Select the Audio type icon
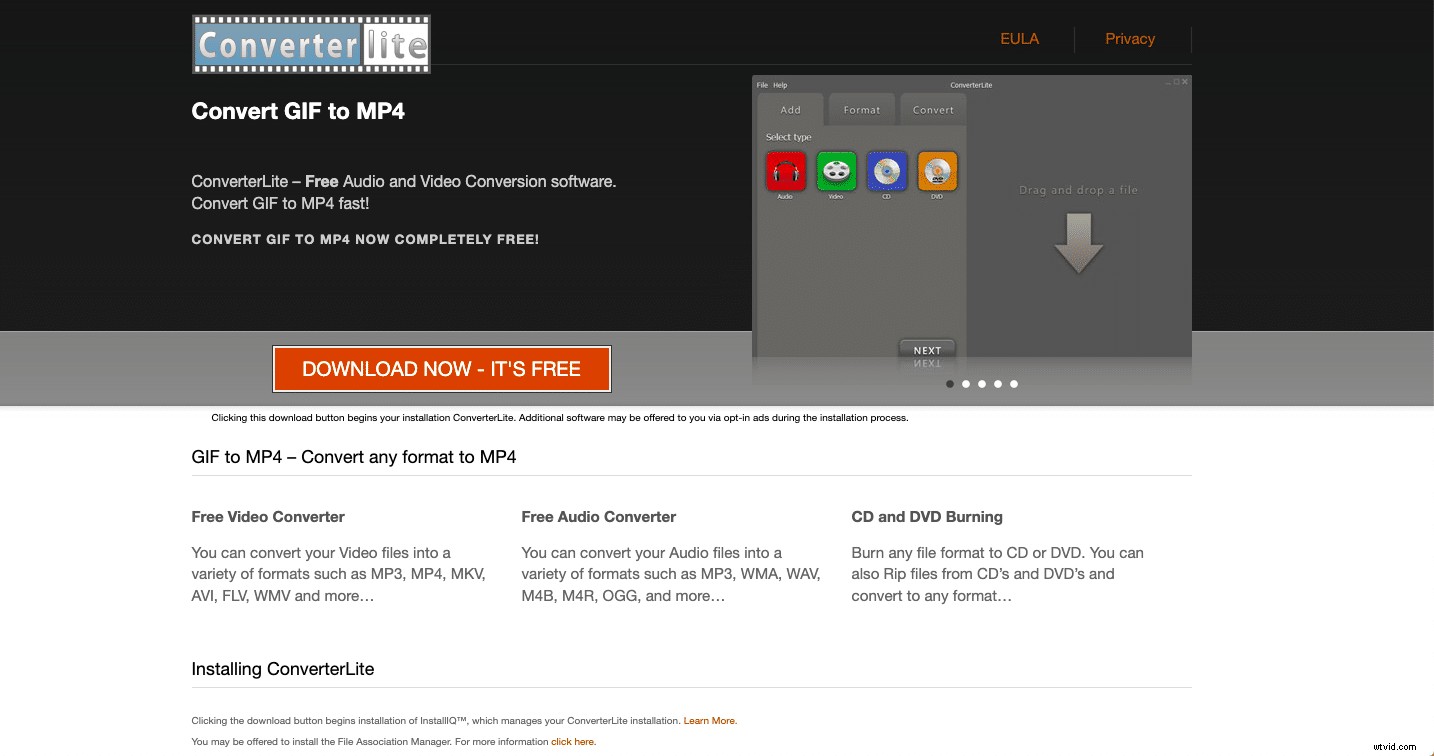Image resolution: width=1434 pixels, height=756 pixels. (785, 171)
